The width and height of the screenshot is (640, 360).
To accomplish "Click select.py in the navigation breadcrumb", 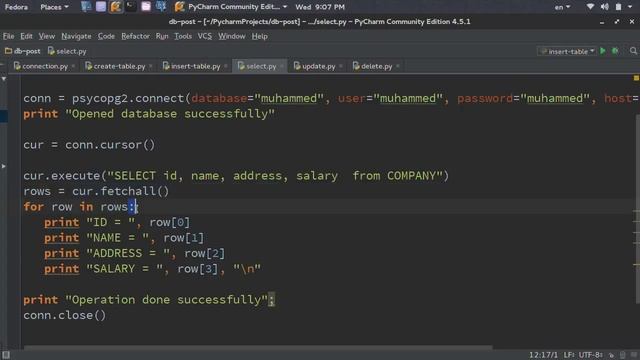I will point(71,51).
